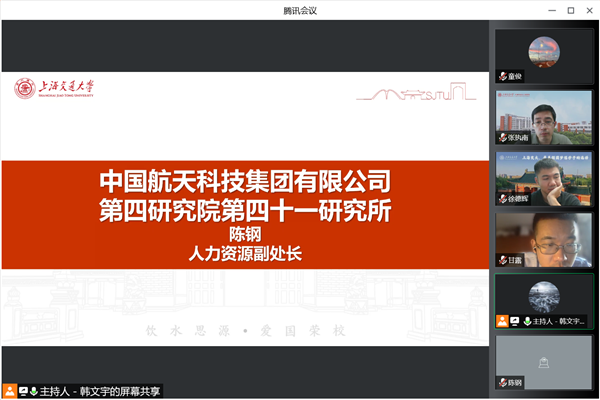Click the 主持人 - 韩文宇的屏幕共享 label
Screen dimensions: 600x400
click(101, 391)
